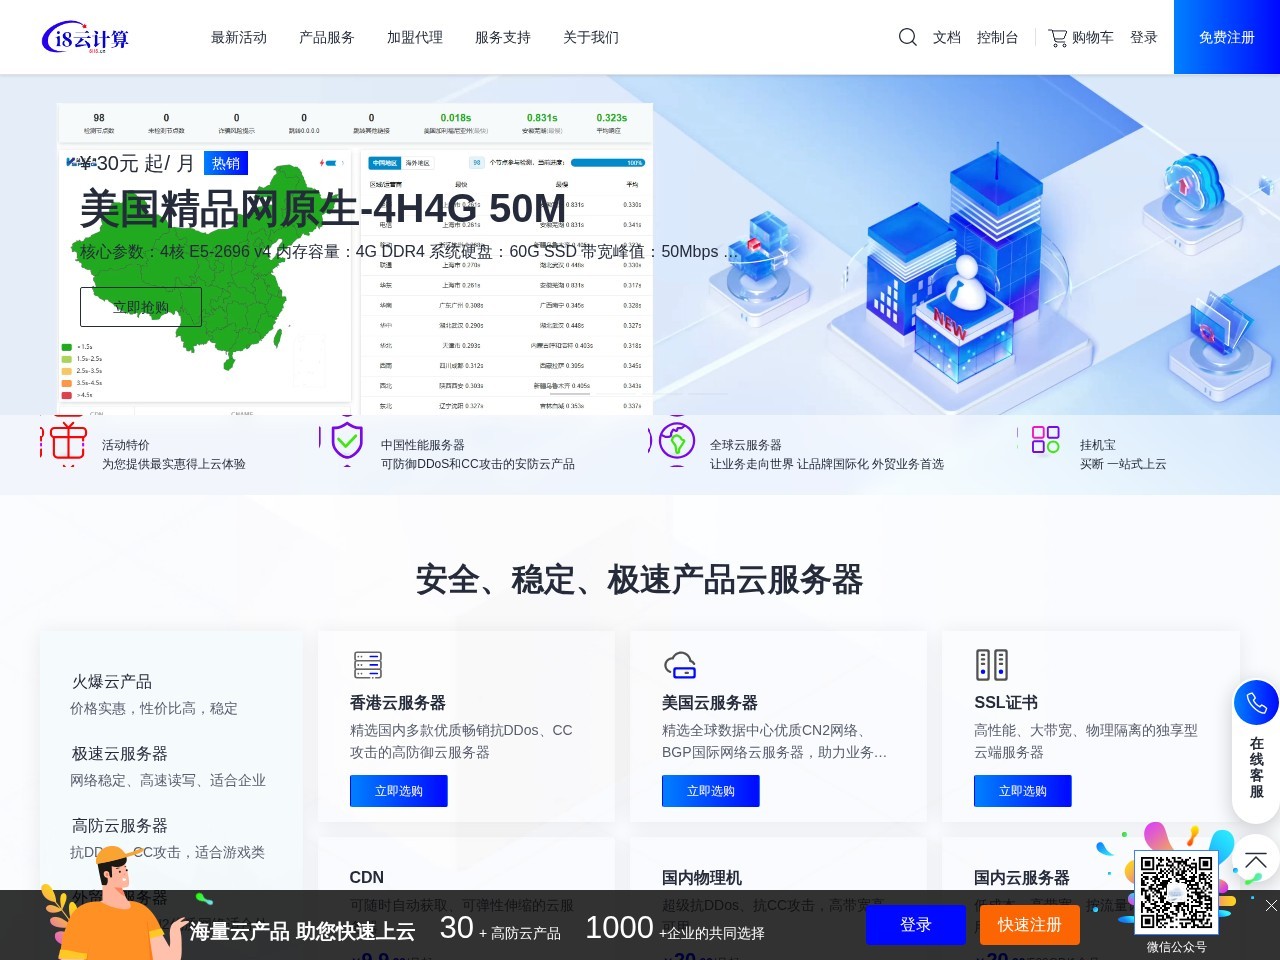Click the 100% progress bar in the test widget
Viewport: 1280px width, 960px height.
click(x=607, y=162)
